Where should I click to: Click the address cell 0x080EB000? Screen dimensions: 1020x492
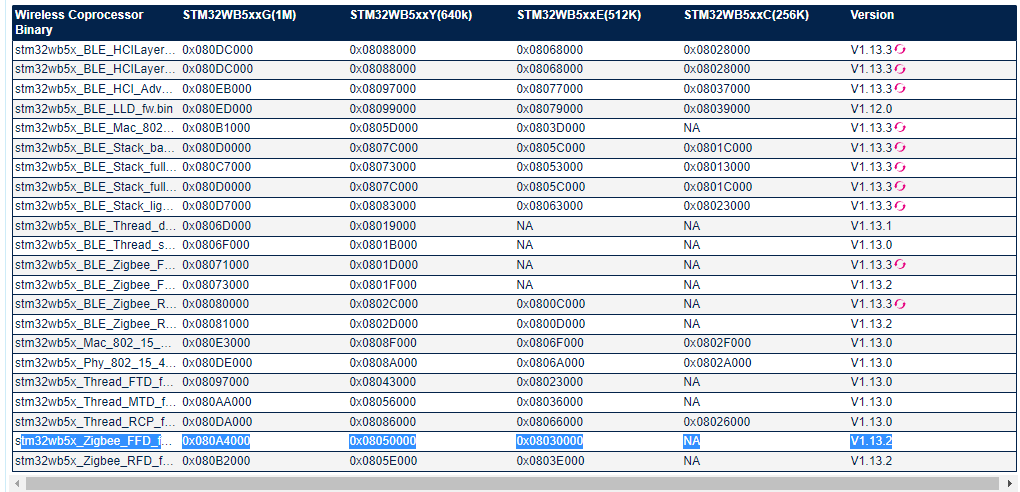[x=217, y=89]
